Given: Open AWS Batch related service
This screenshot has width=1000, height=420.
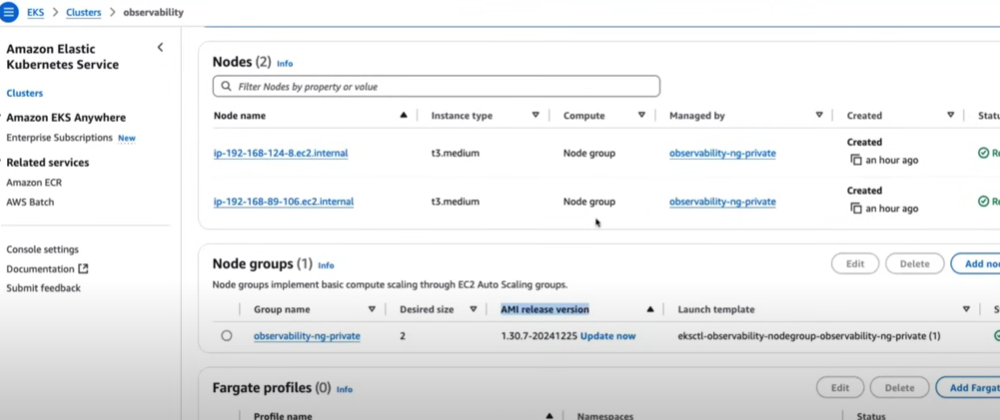Looking at the screenshot, I should coord(30,202).
